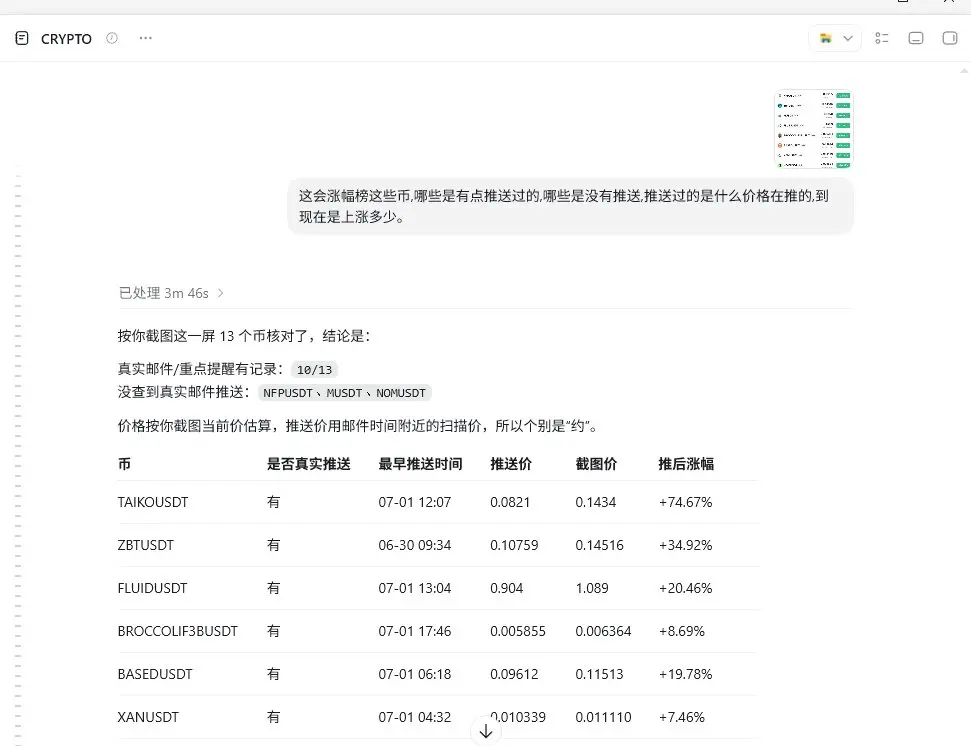Toggle the bottom panel layout icon
This screenshot has width=971, height=746.
(x=916, y=38)
